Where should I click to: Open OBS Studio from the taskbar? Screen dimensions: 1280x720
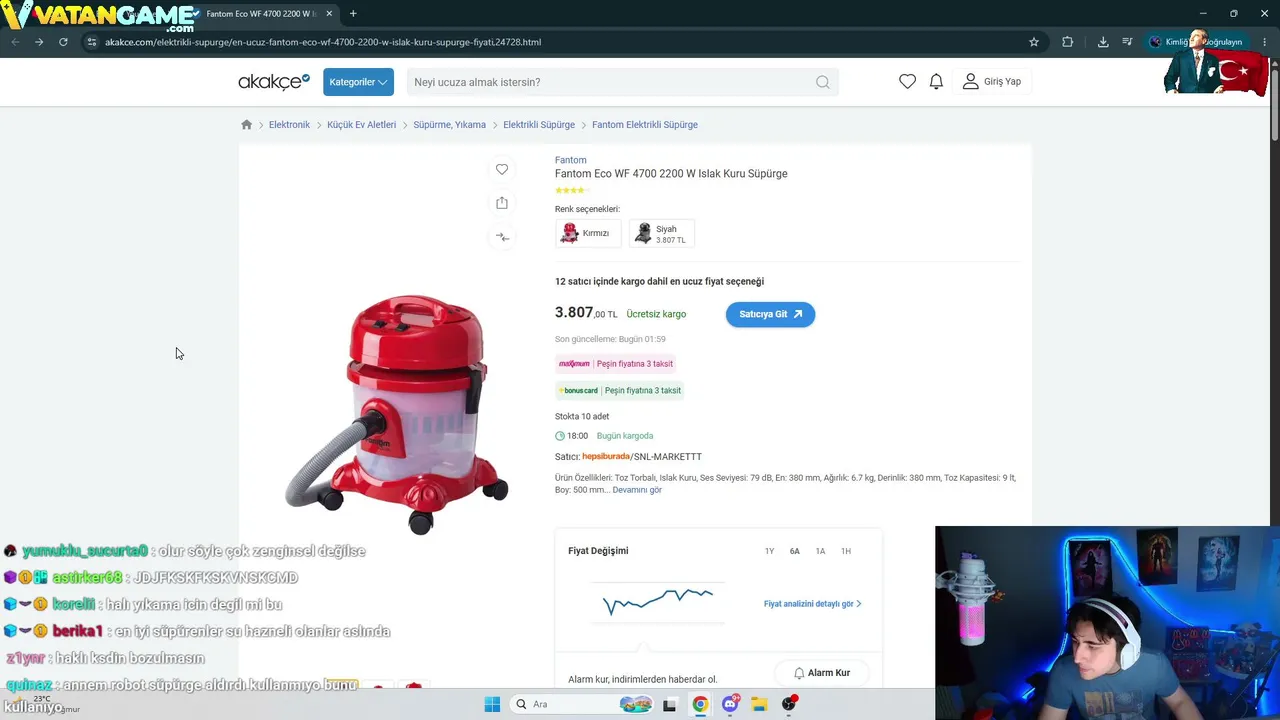click(789, 704)
